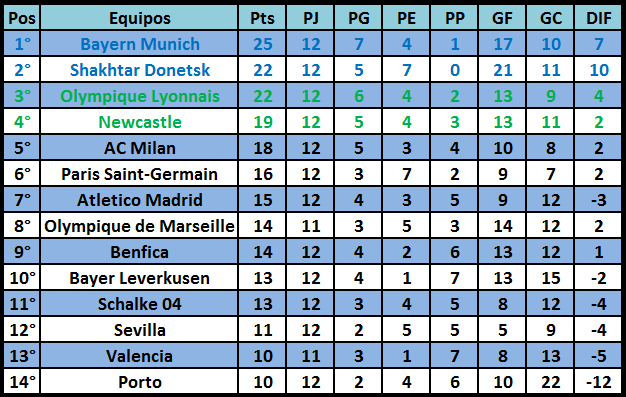Click the GF column header

tap(502, 18)
